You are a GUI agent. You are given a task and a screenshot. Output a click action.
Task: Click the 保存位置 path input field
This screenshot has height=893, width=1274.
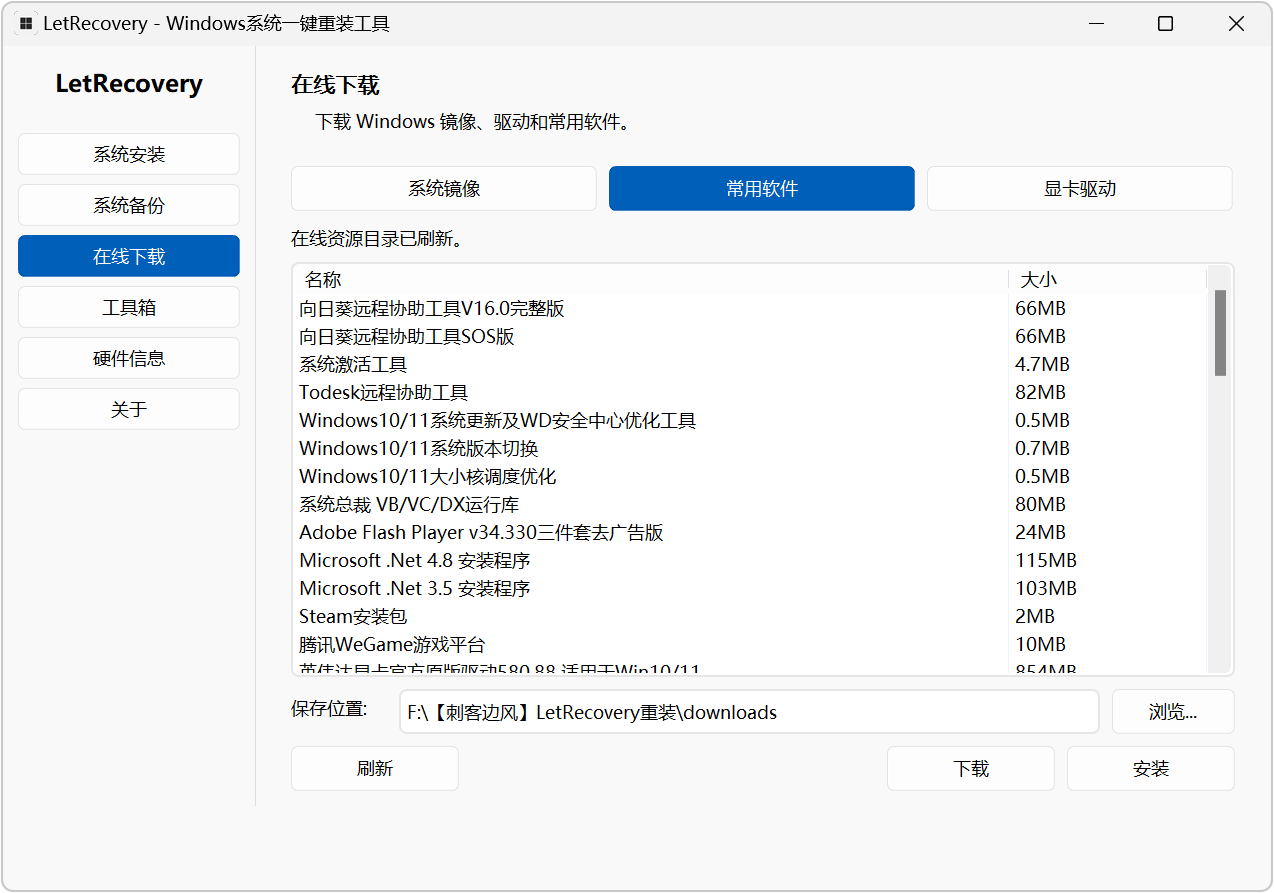point(749,712)
